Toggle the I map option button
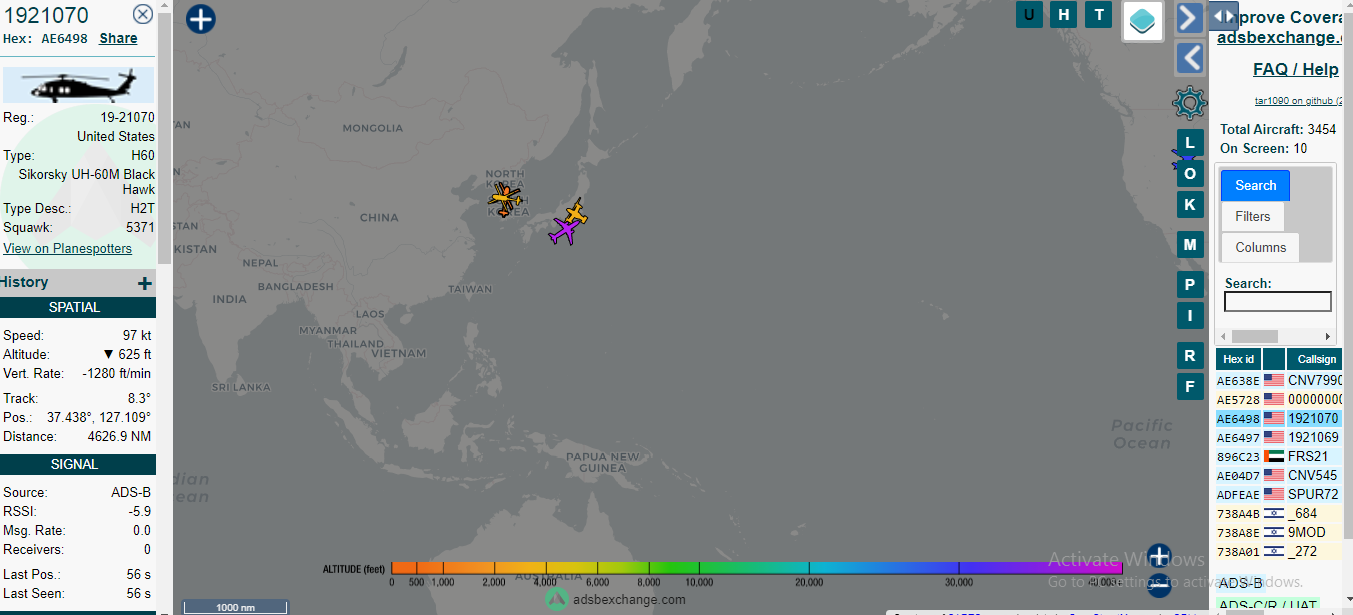 [x=1190, y=316]
